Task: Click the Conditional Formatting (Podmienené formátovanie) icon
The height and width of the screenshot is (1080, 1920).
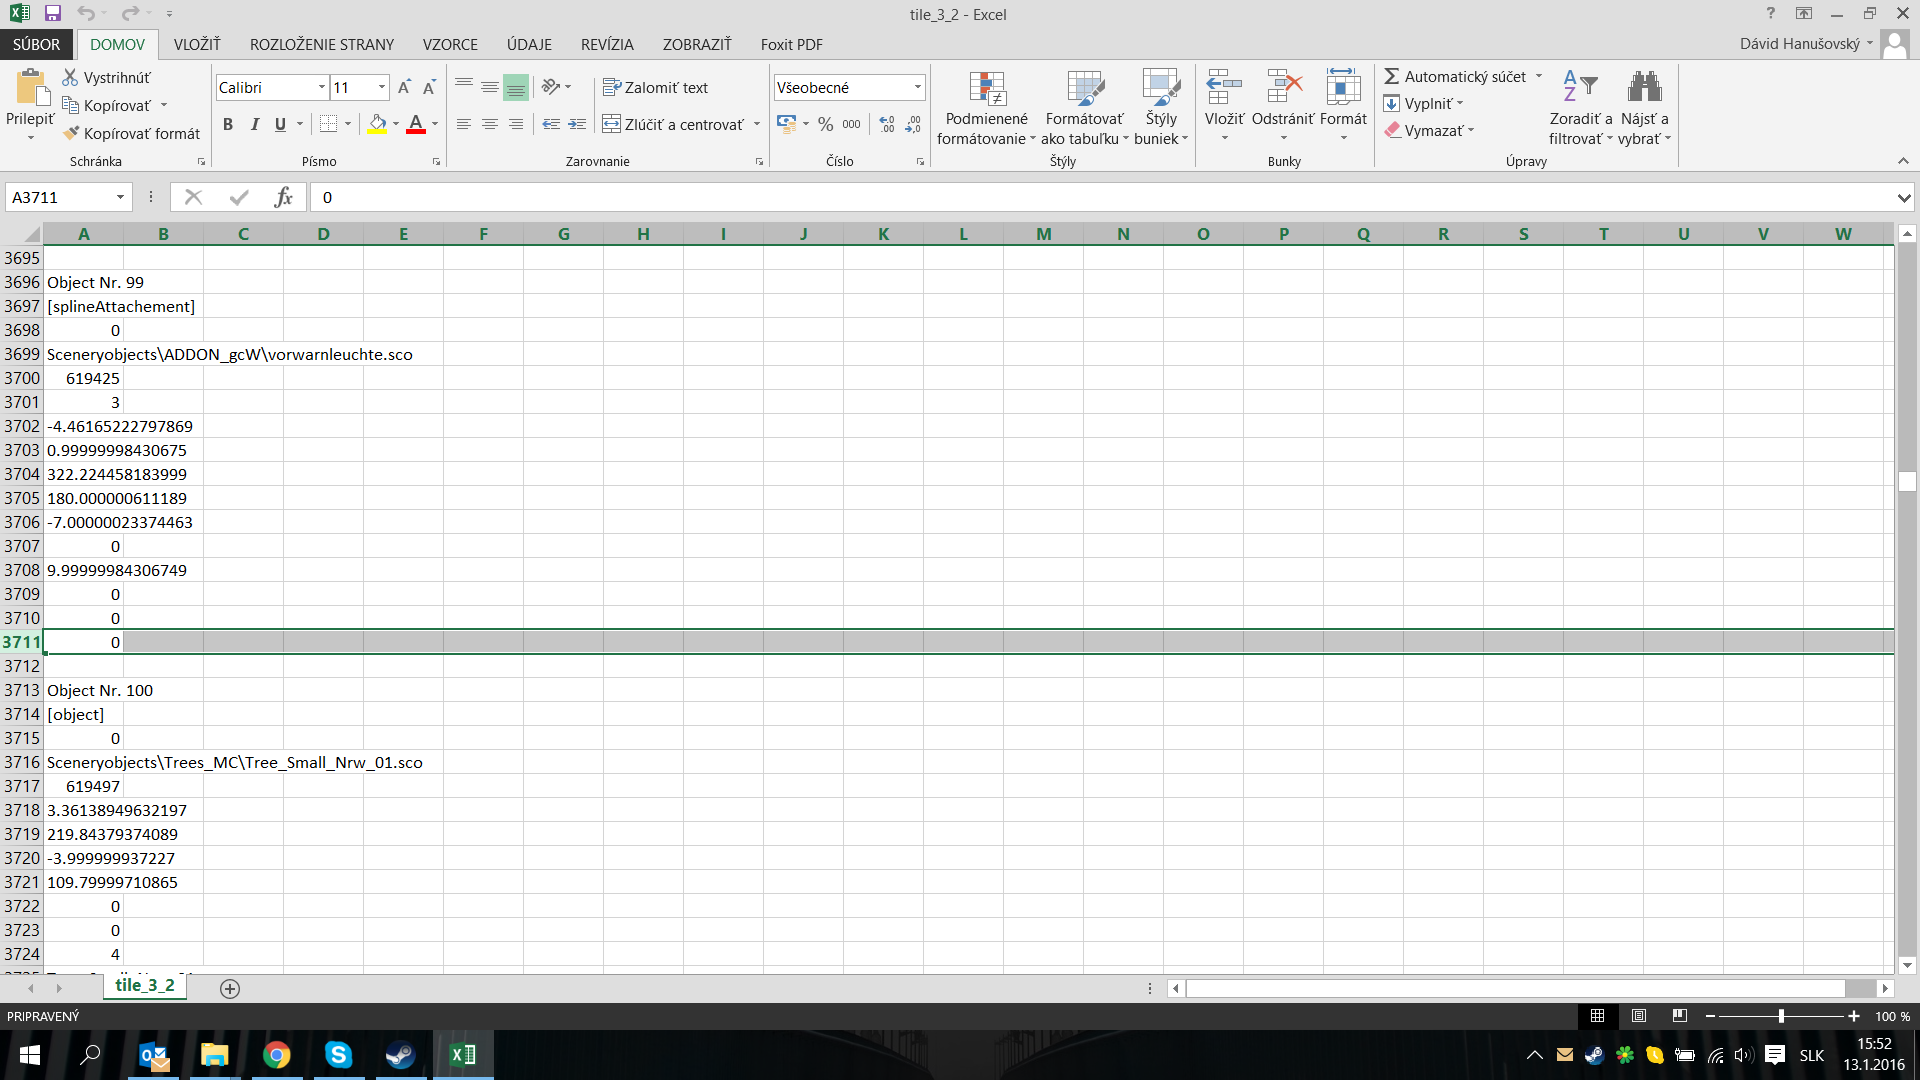Action: (986, 89)
